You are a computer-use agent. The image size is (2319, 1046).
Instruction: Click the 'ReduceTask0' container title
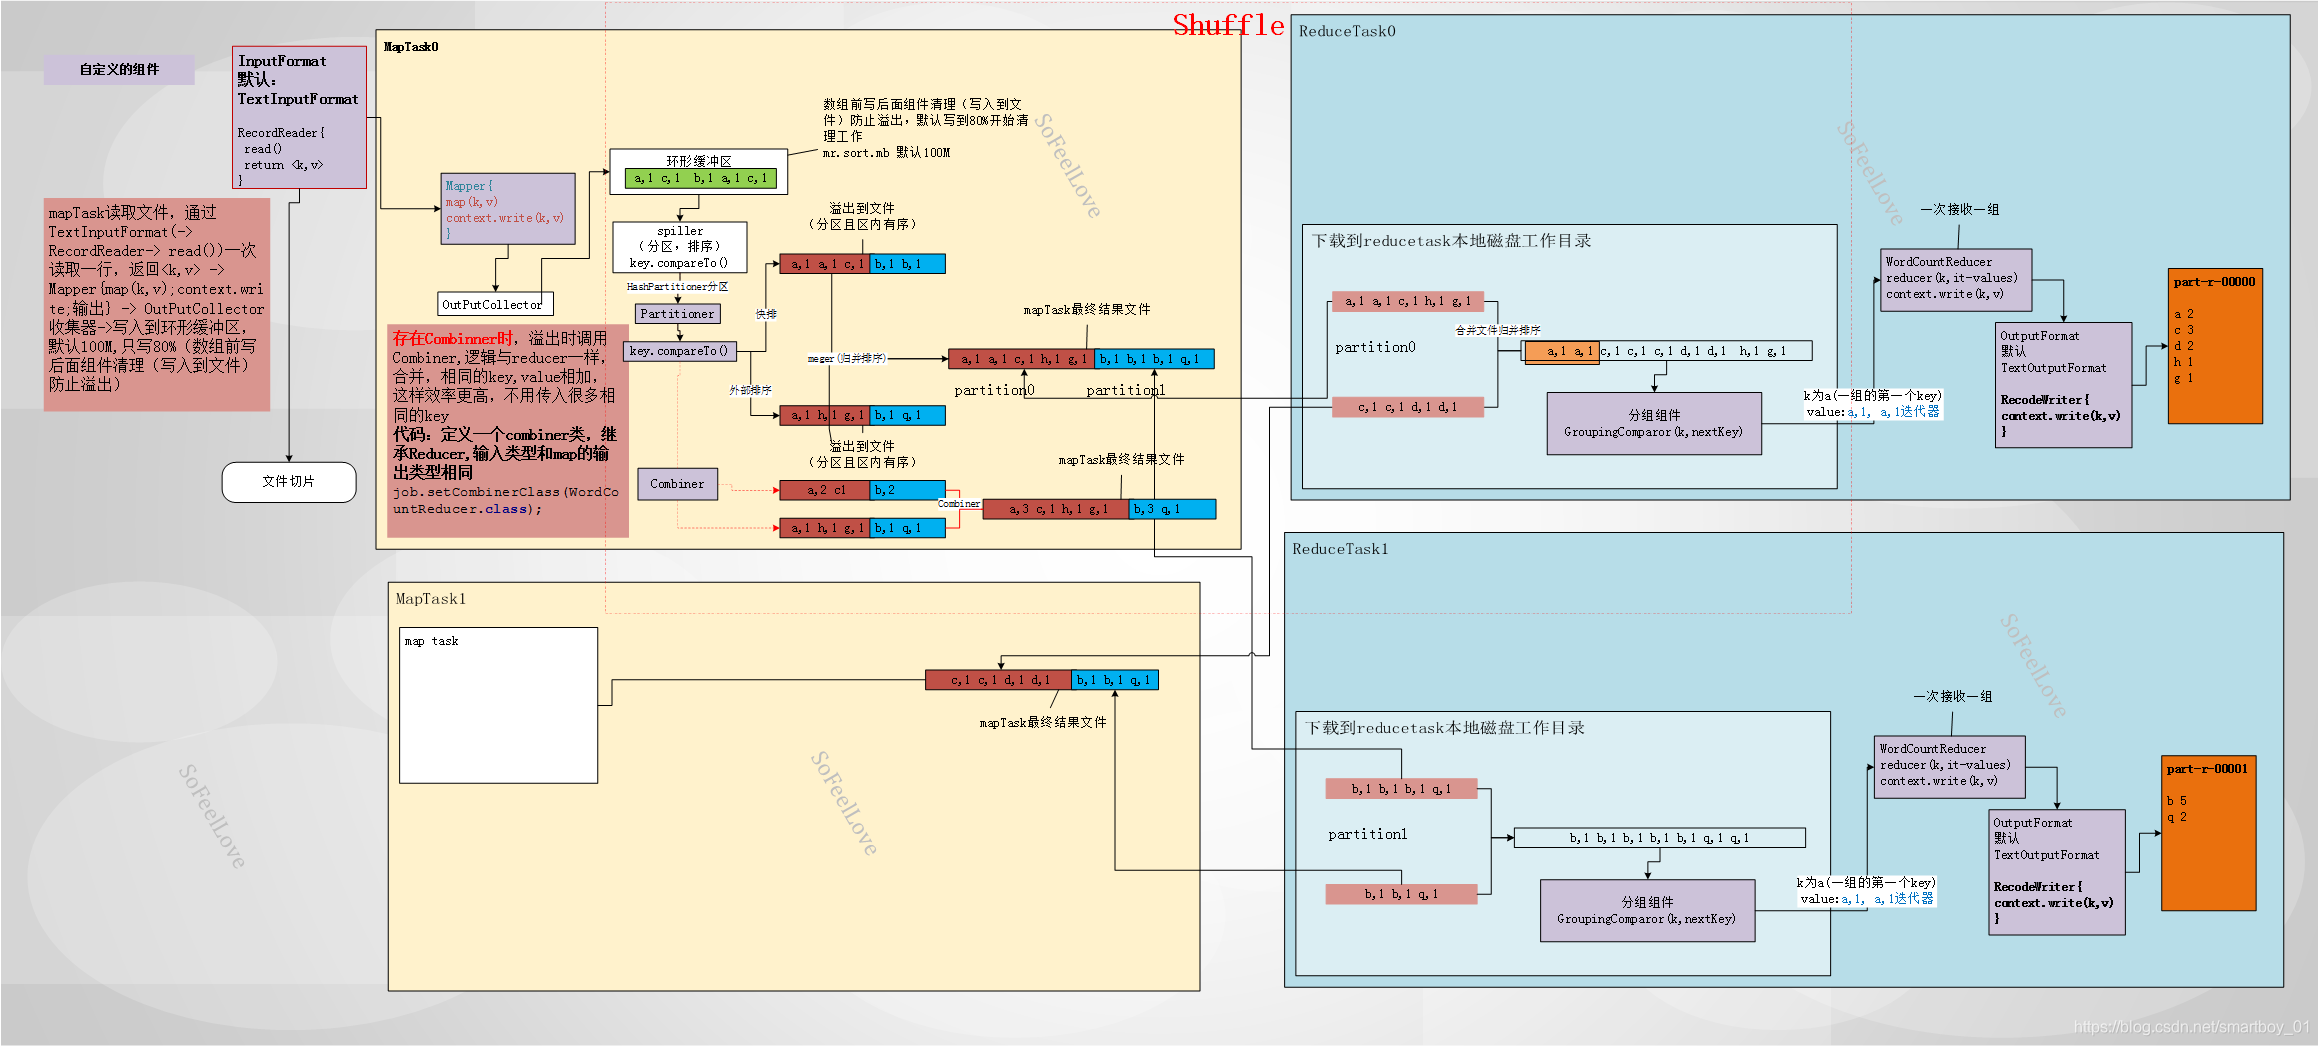tap(1347, 32)
